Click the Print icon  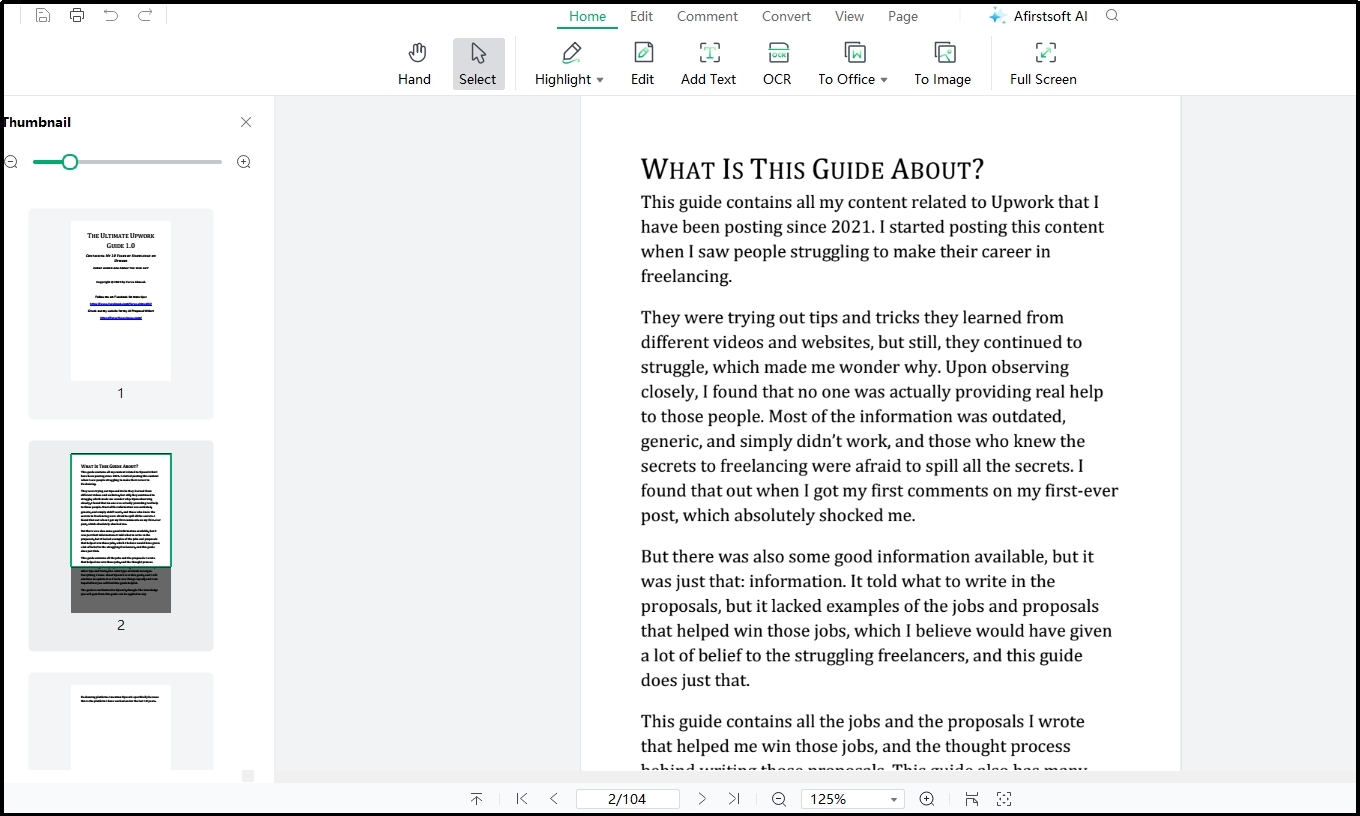[77, 15]
